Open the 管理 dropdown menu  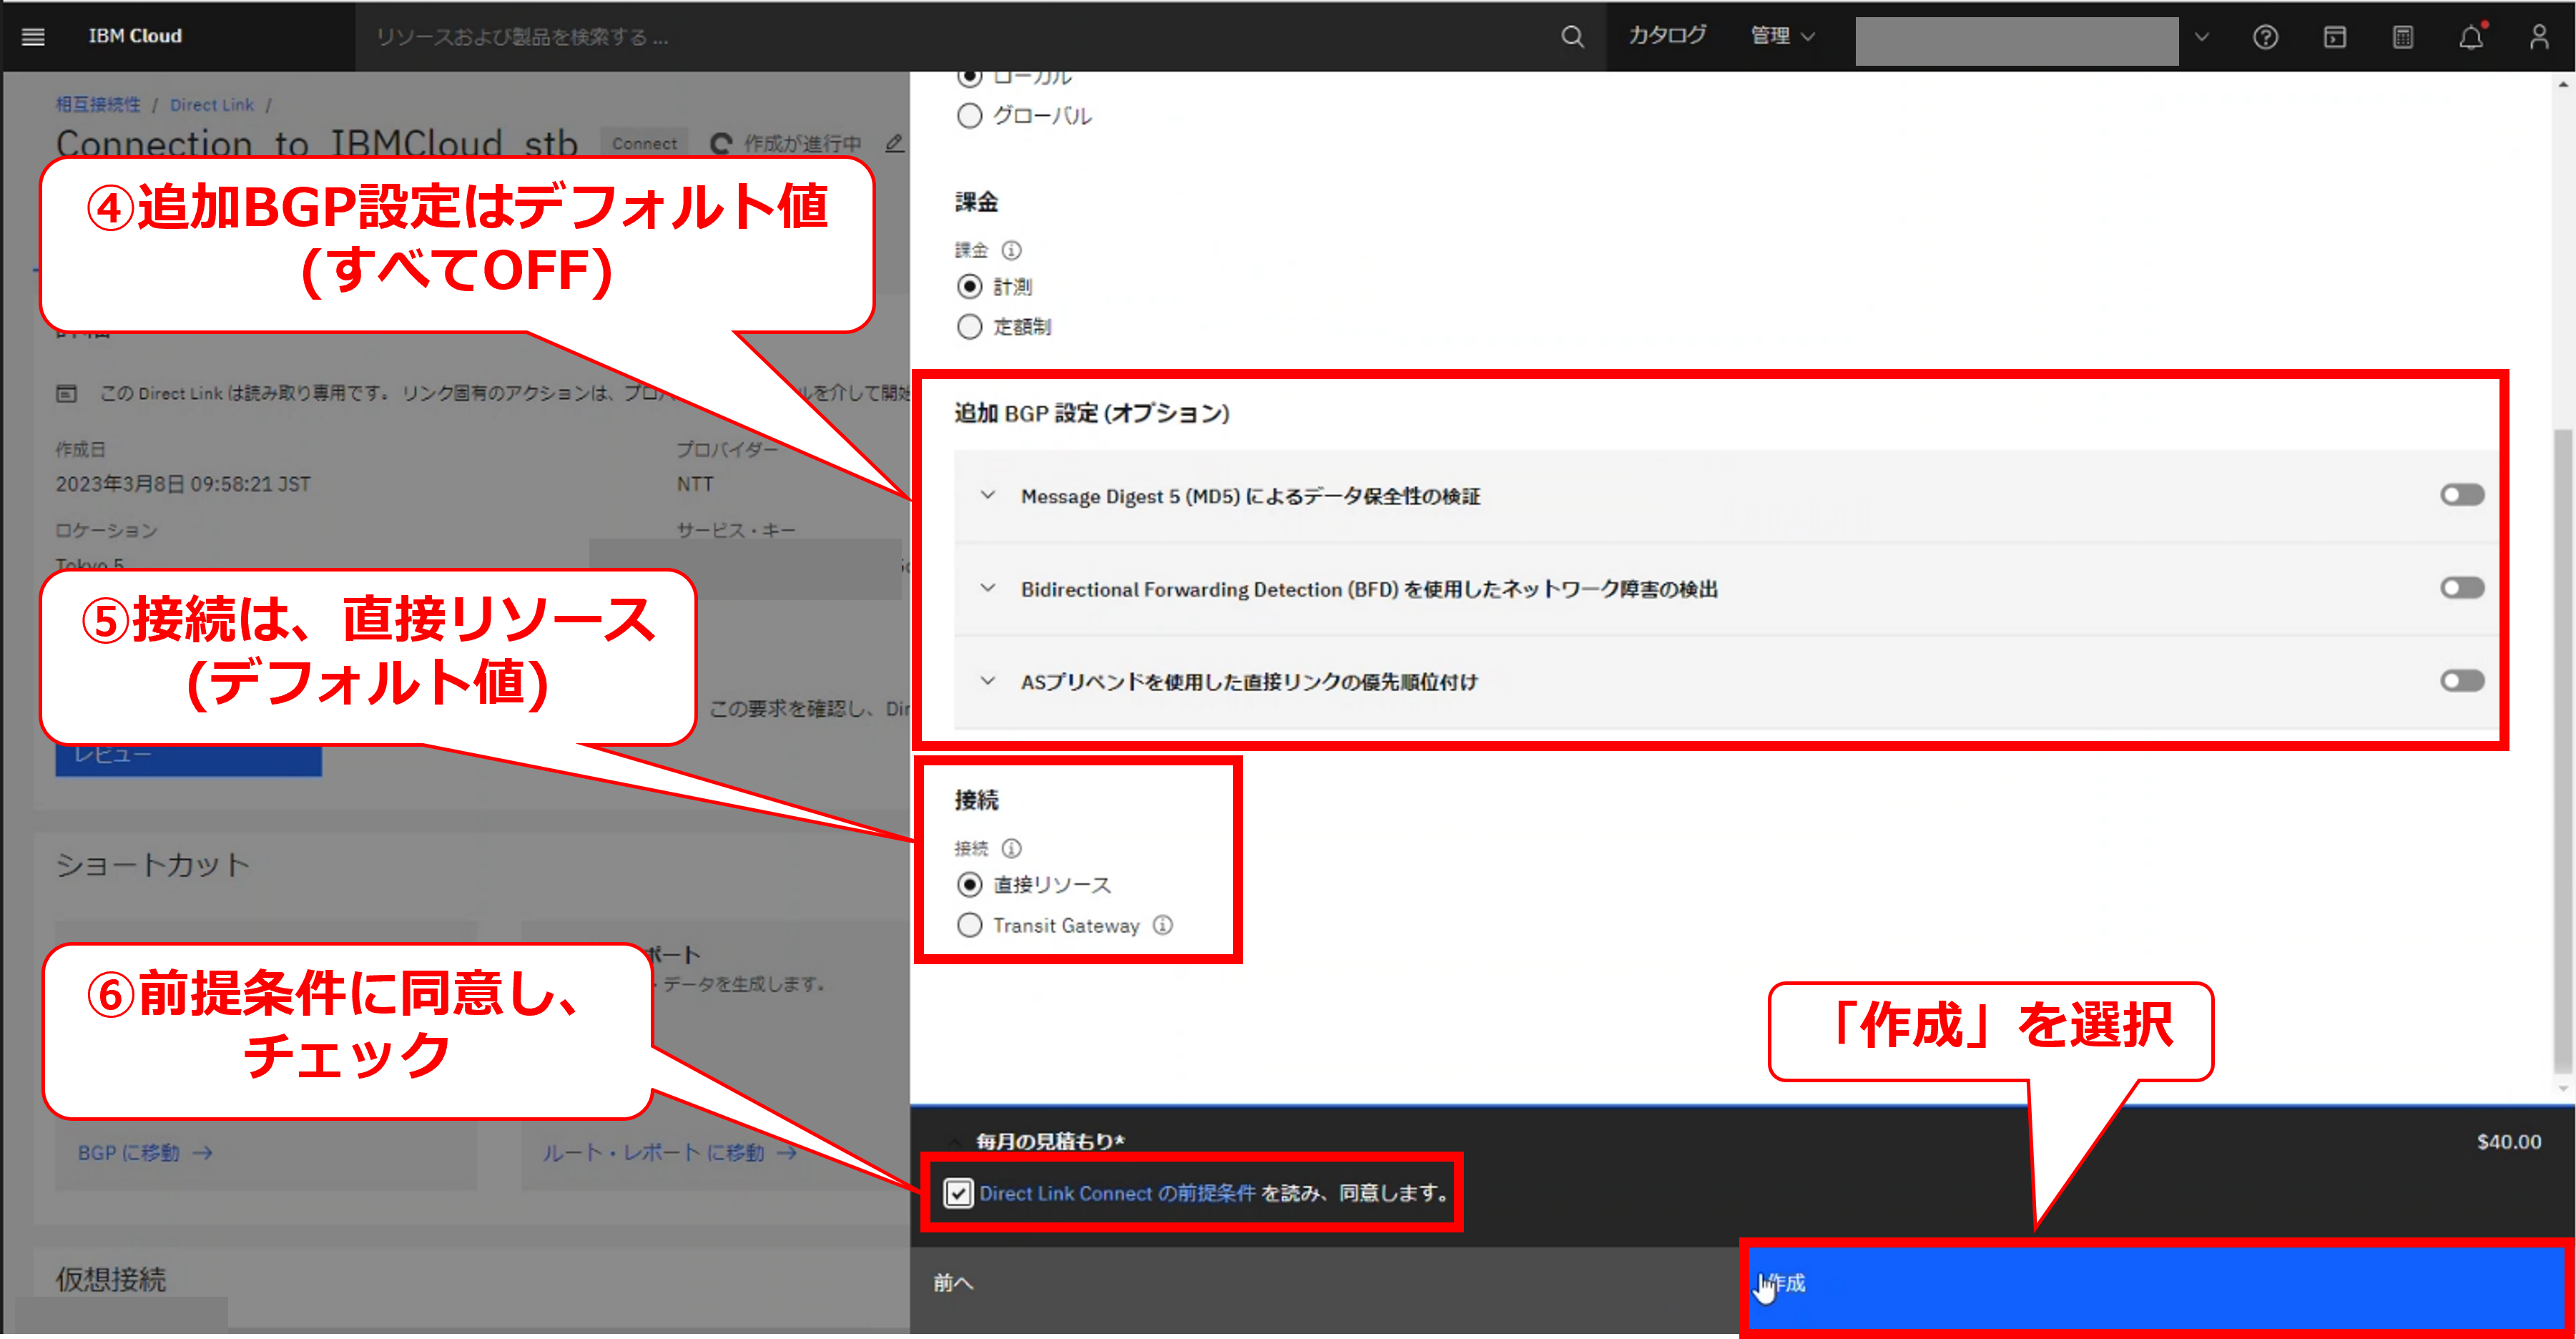(x=1781, y=36)
